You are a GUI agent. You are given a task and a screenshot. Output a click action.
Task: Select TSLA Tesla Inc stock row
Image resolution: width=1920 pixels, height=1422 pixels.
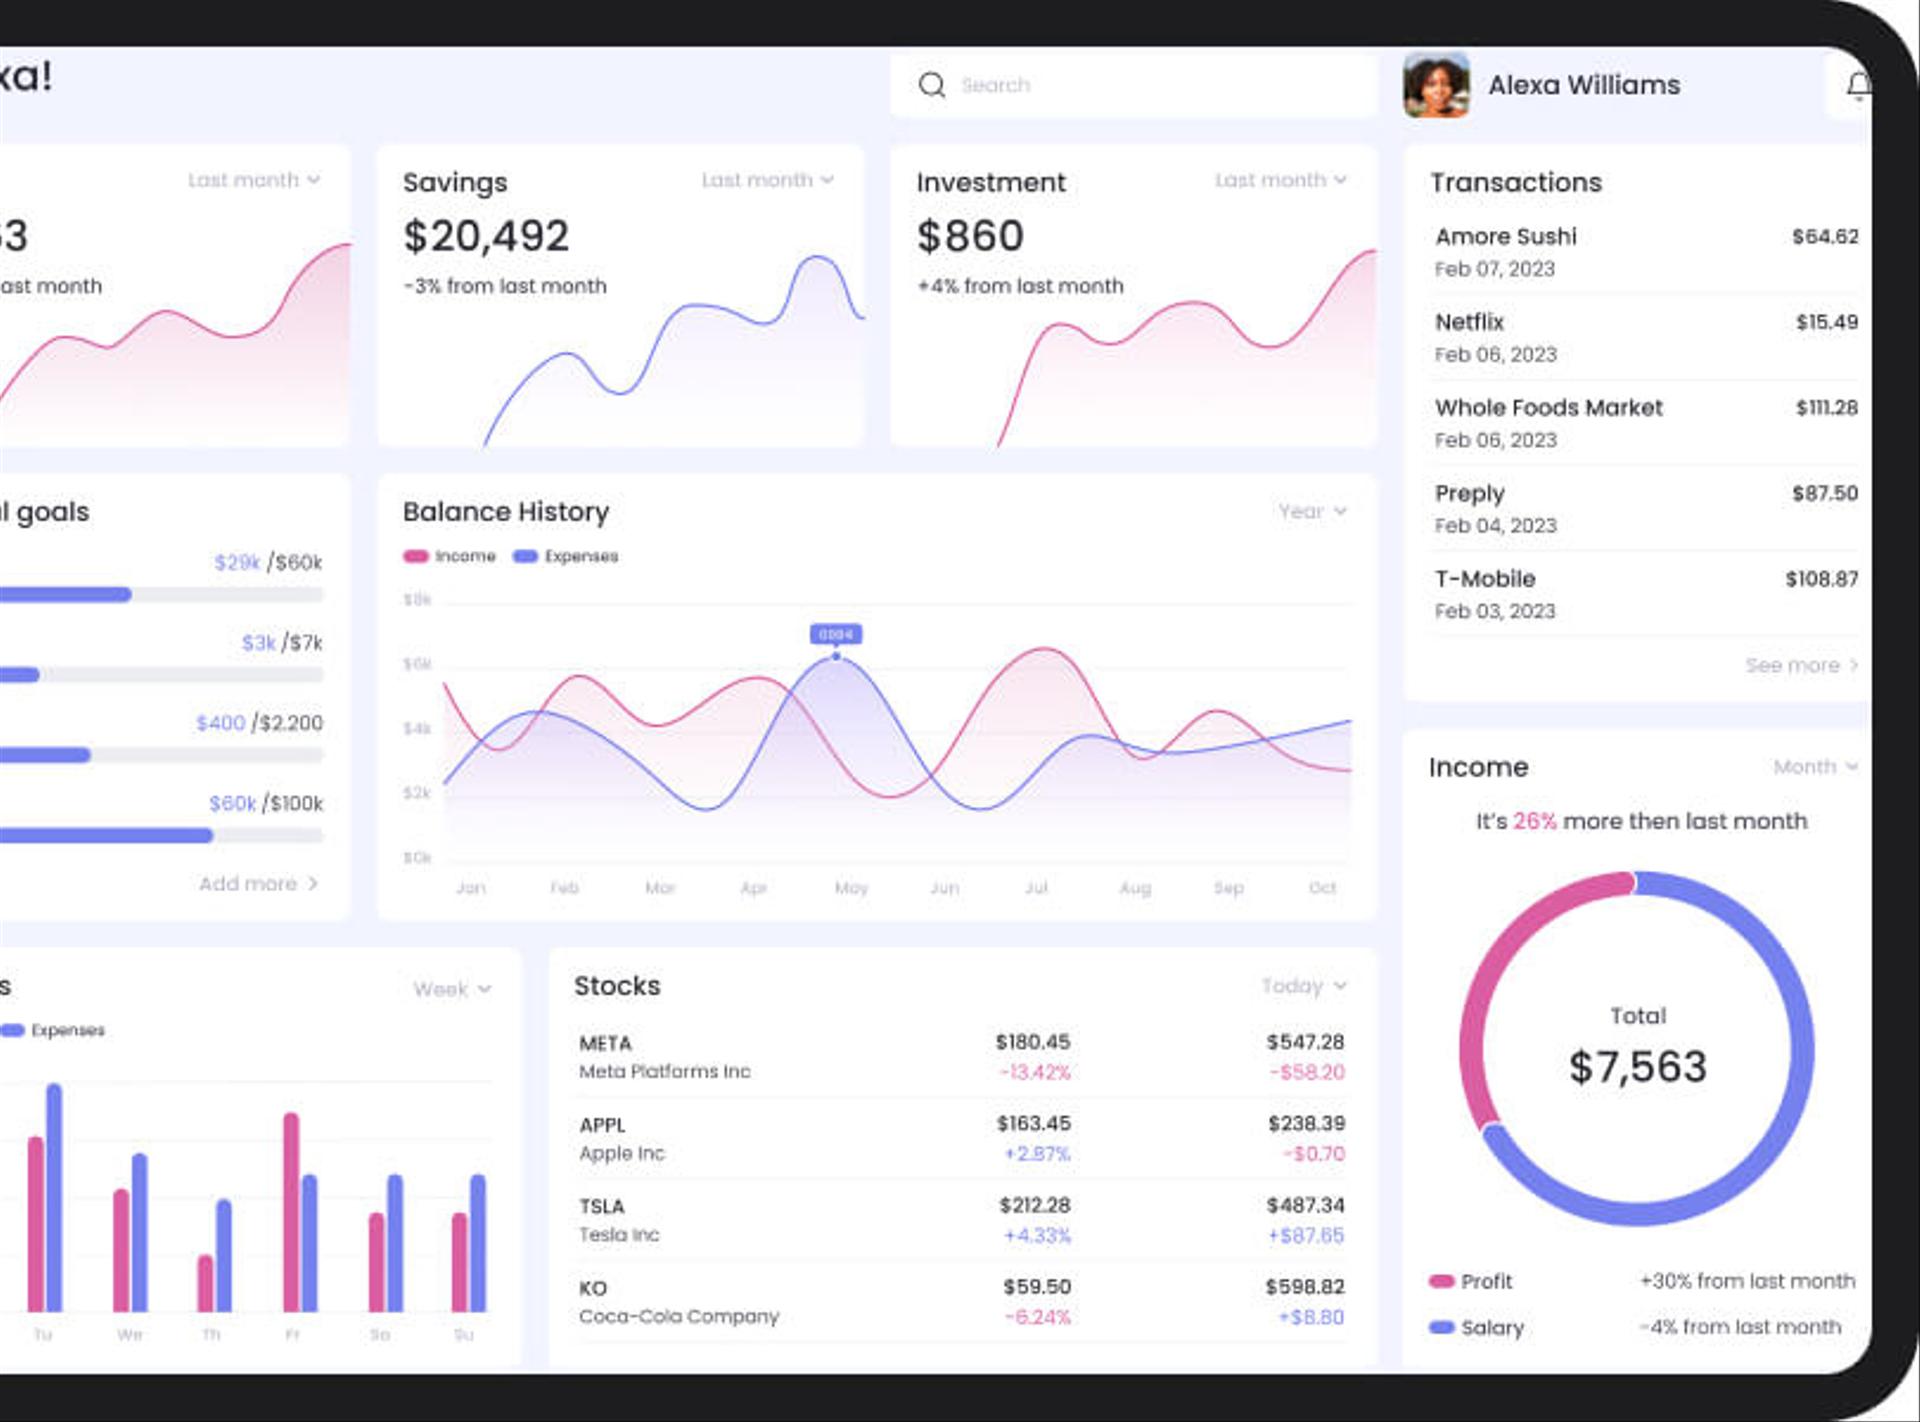962,1220
